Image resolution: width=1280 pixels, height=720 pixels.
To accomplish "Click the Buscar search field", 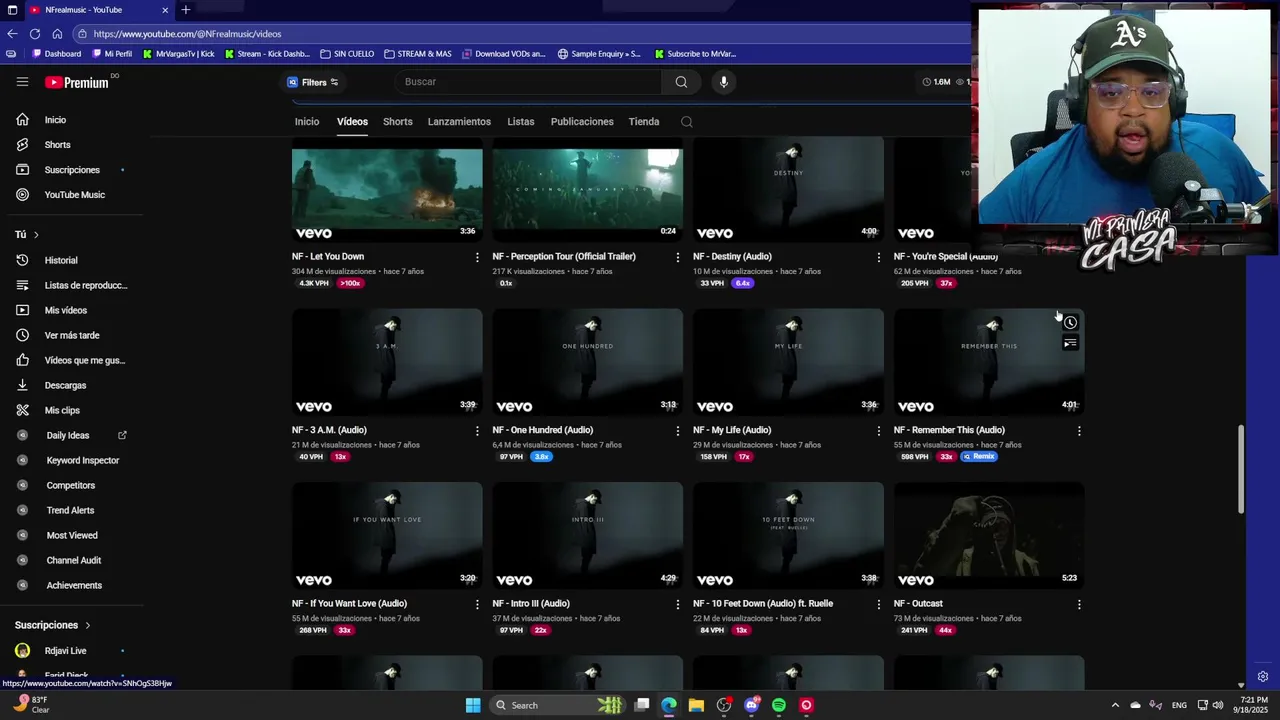I will coord(530,82).
